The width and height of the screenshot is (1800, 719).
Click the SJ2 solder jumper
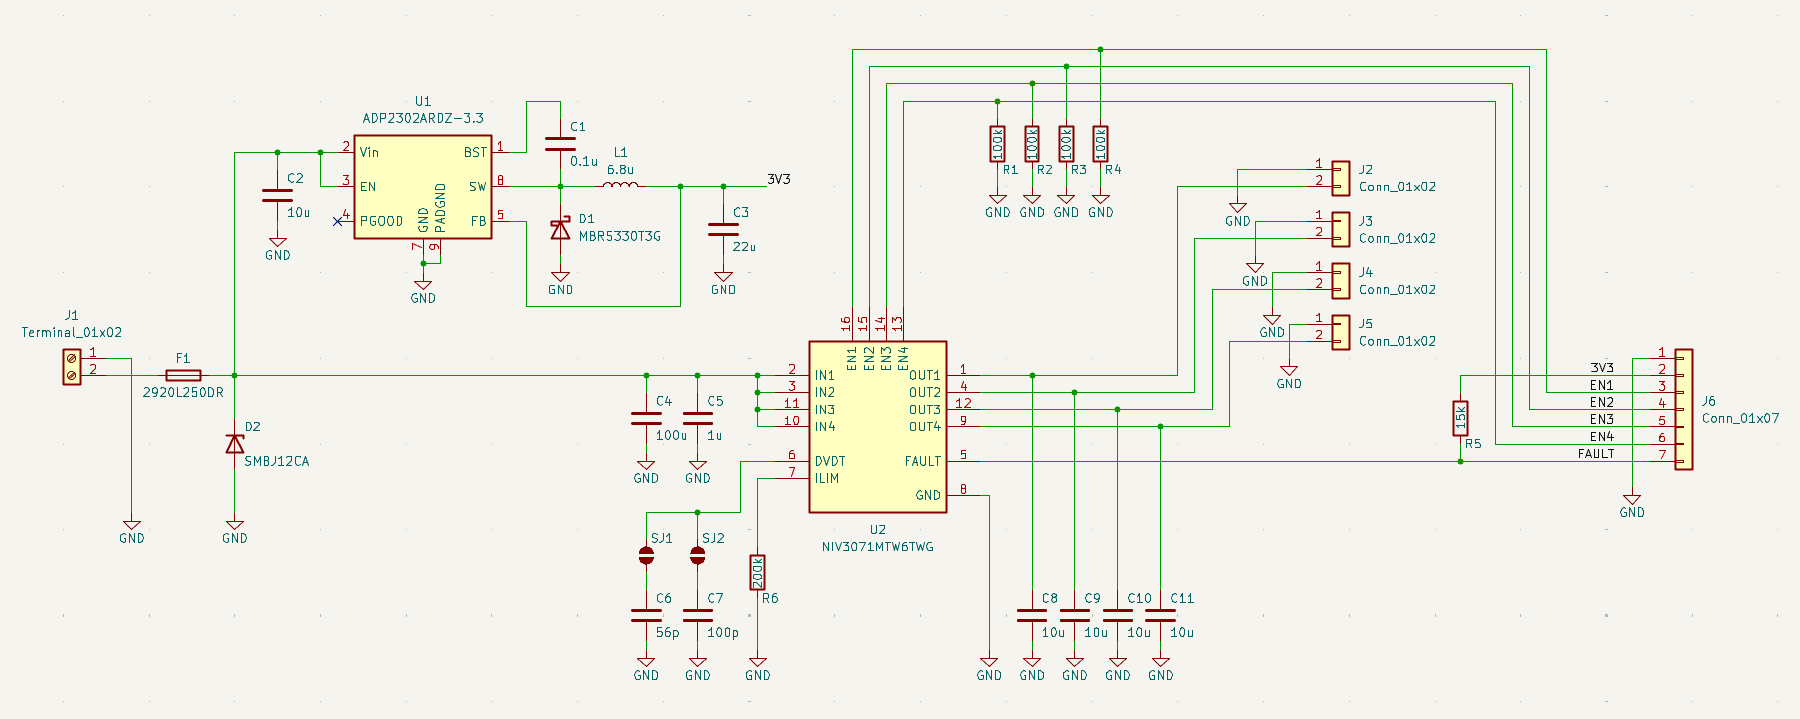[x=697, y=556]
